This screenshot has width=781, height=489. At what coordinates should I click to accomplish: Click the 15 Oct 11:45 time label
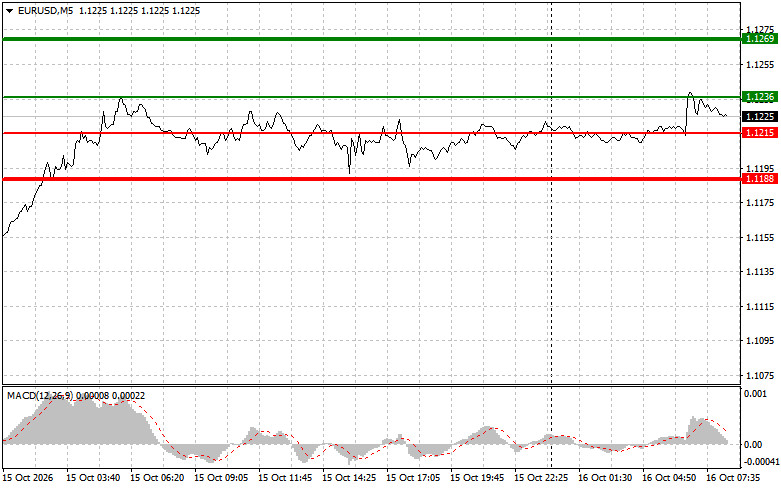285,478
